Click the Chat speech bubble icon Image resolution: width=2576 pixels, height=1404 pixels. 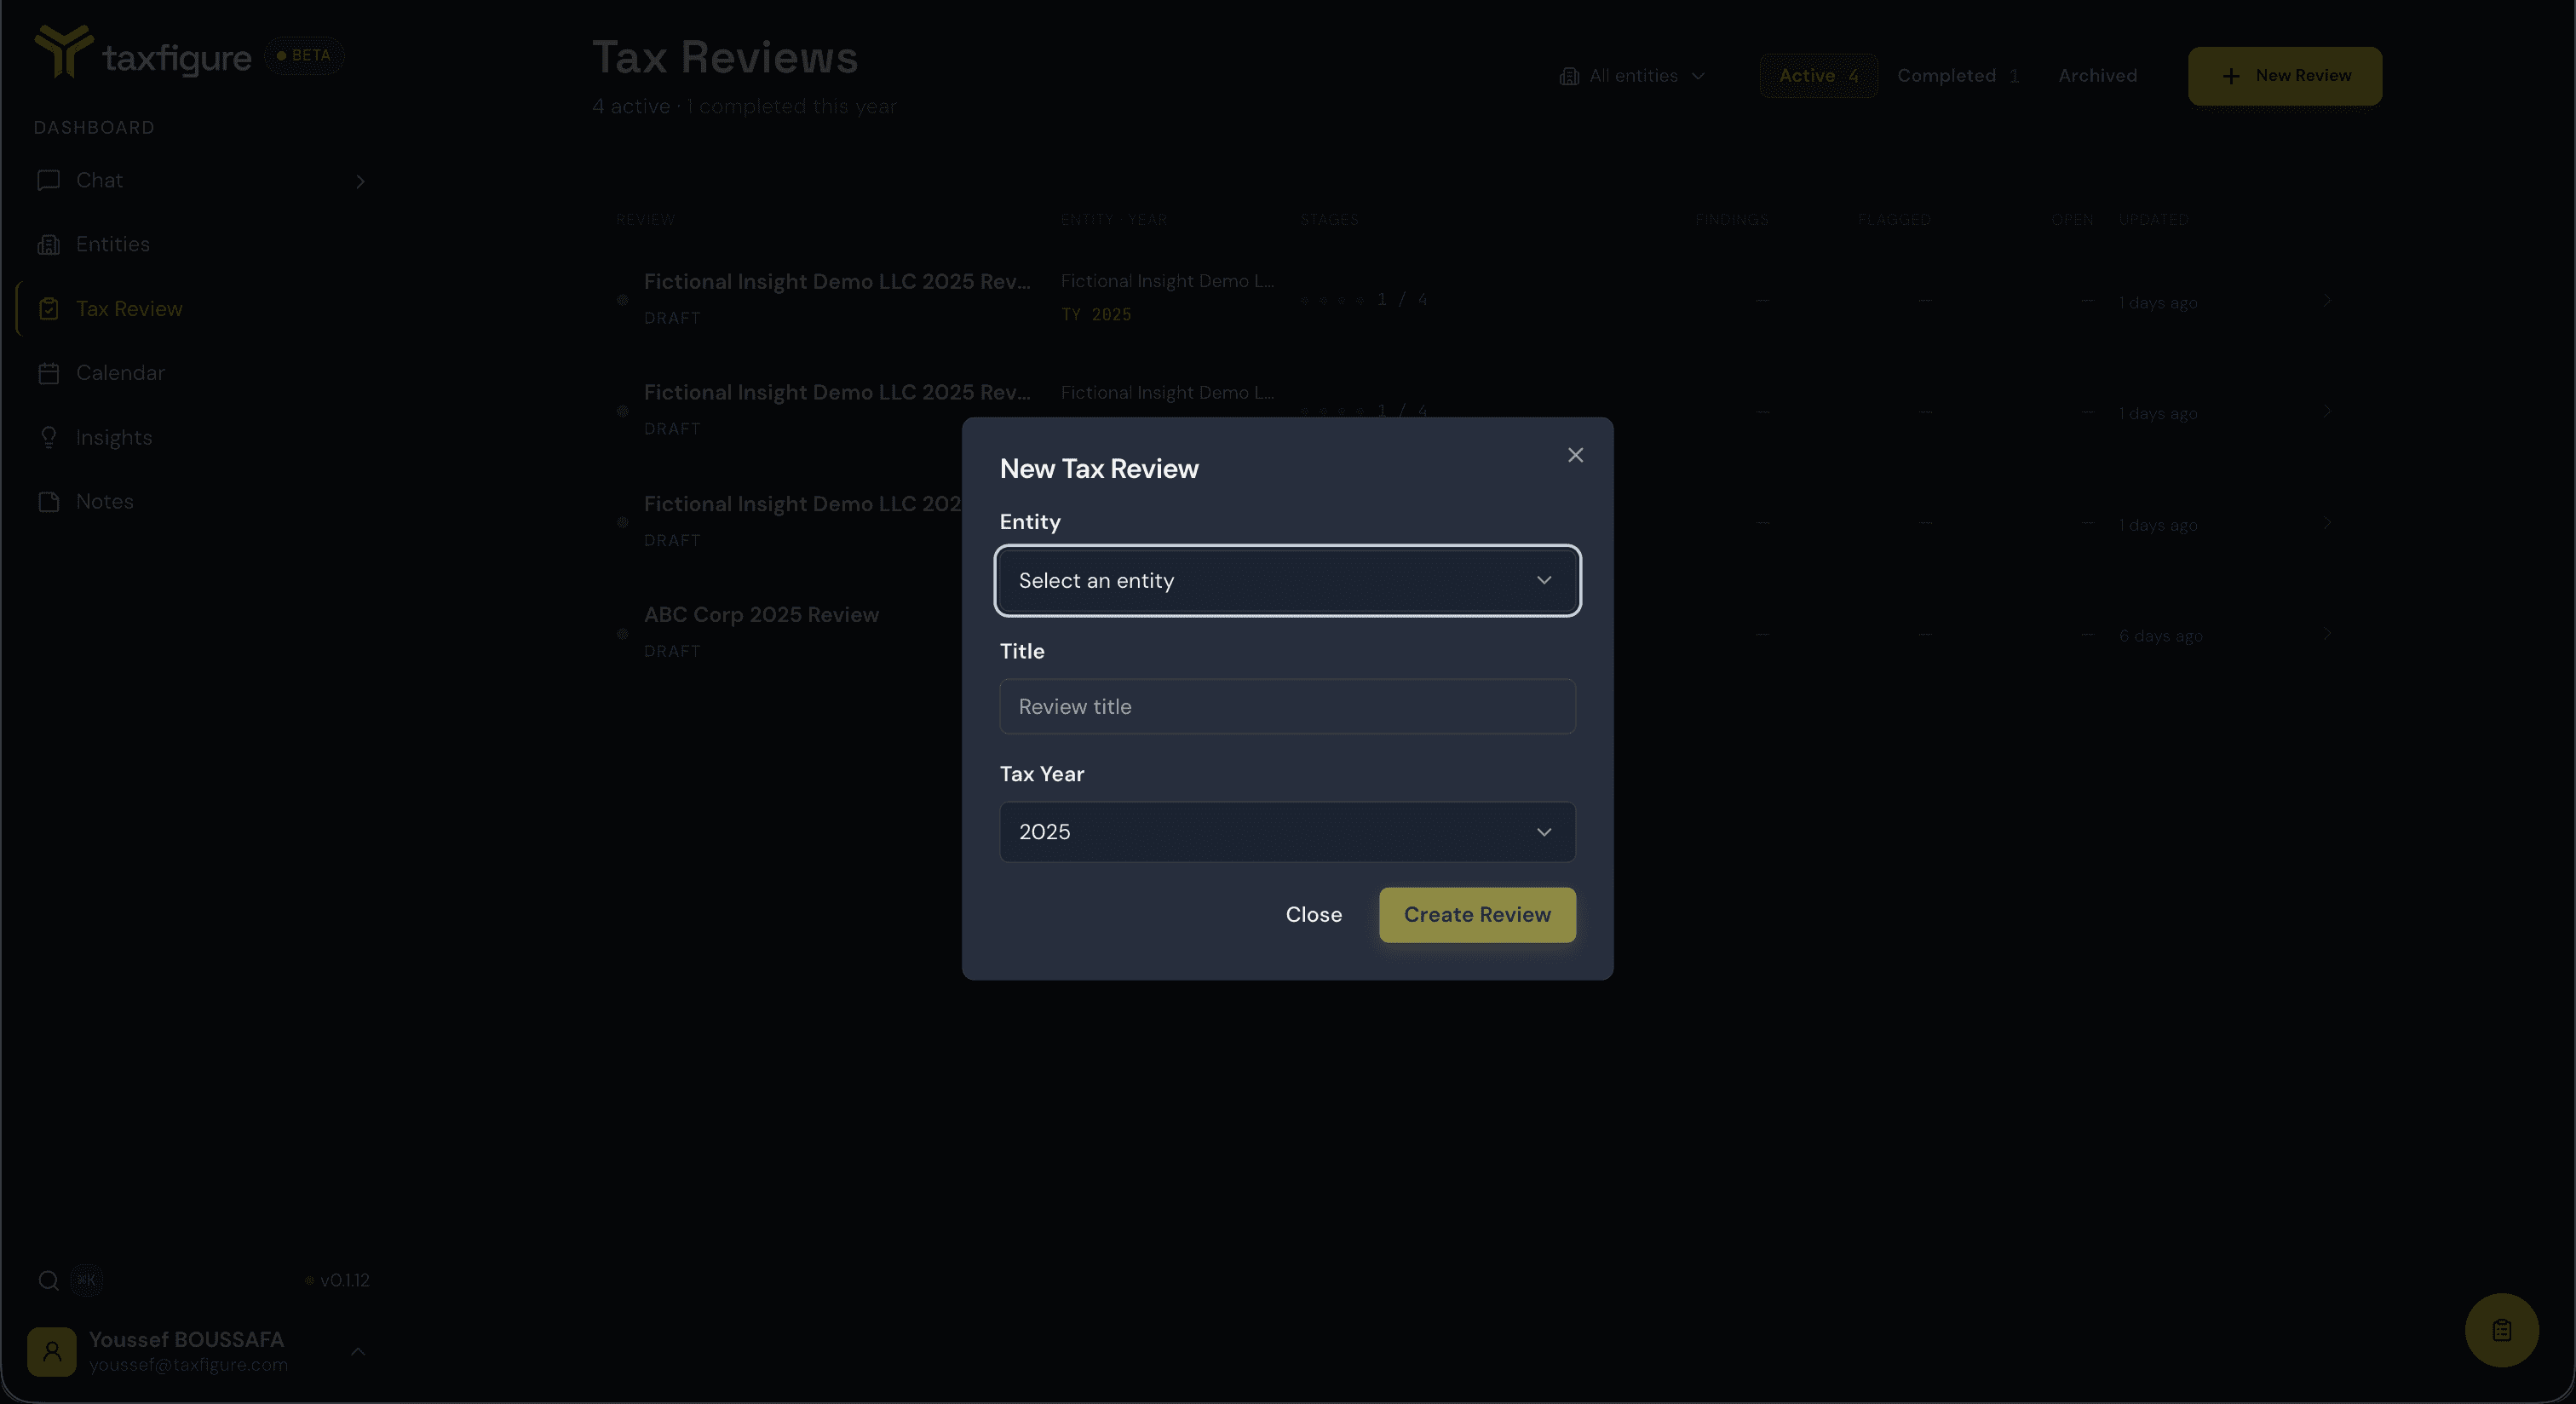pos(48,180)
